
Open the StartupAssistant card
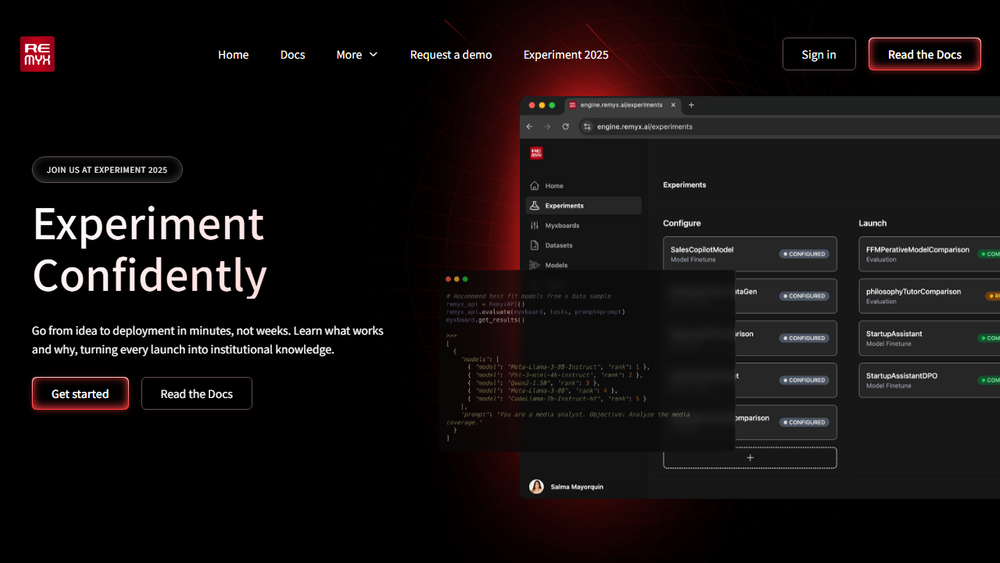(929, 338)
